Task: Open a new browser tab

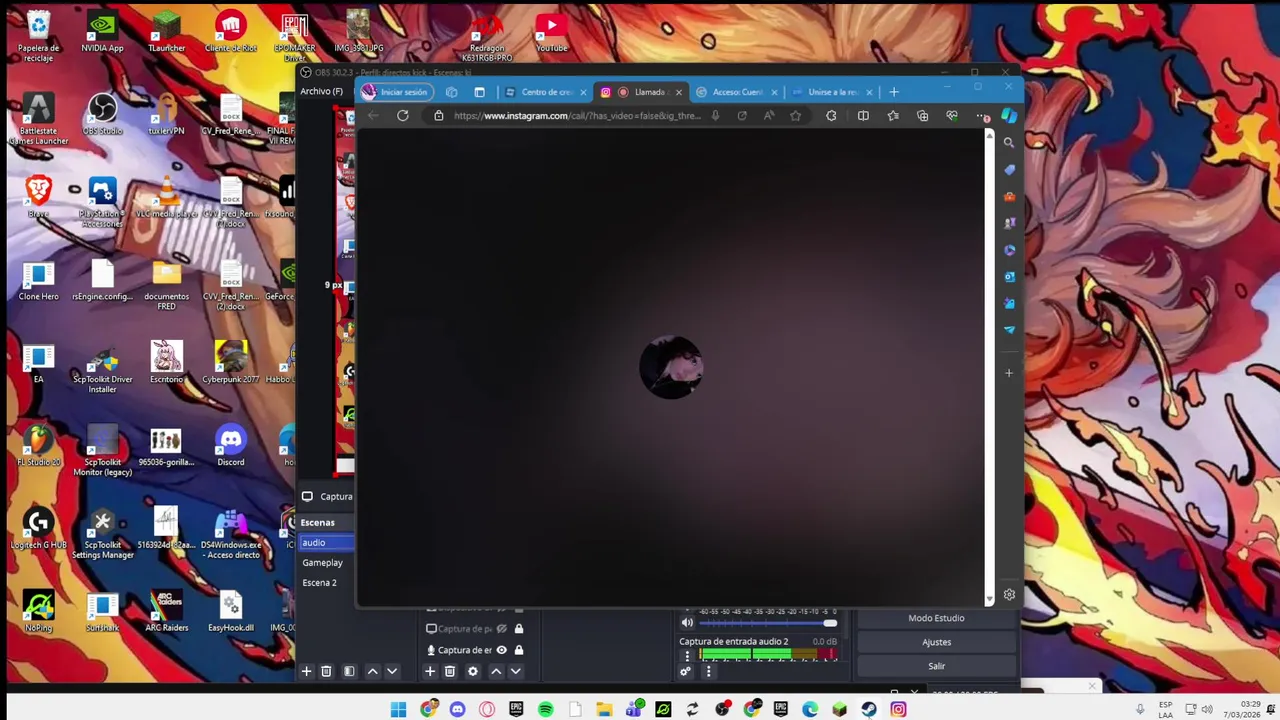Action: [894, 92]
